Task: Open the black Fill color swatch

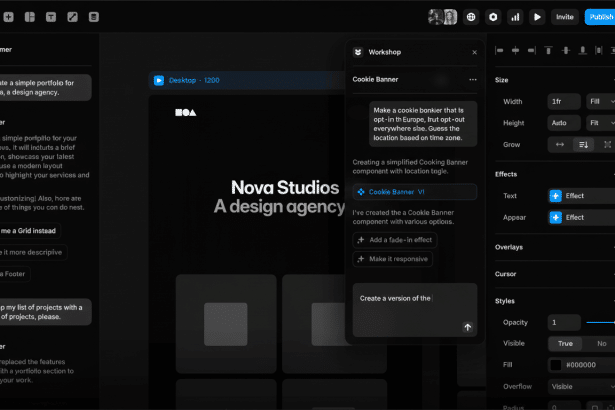Action: pyautogui.click(x=556, y=365)
